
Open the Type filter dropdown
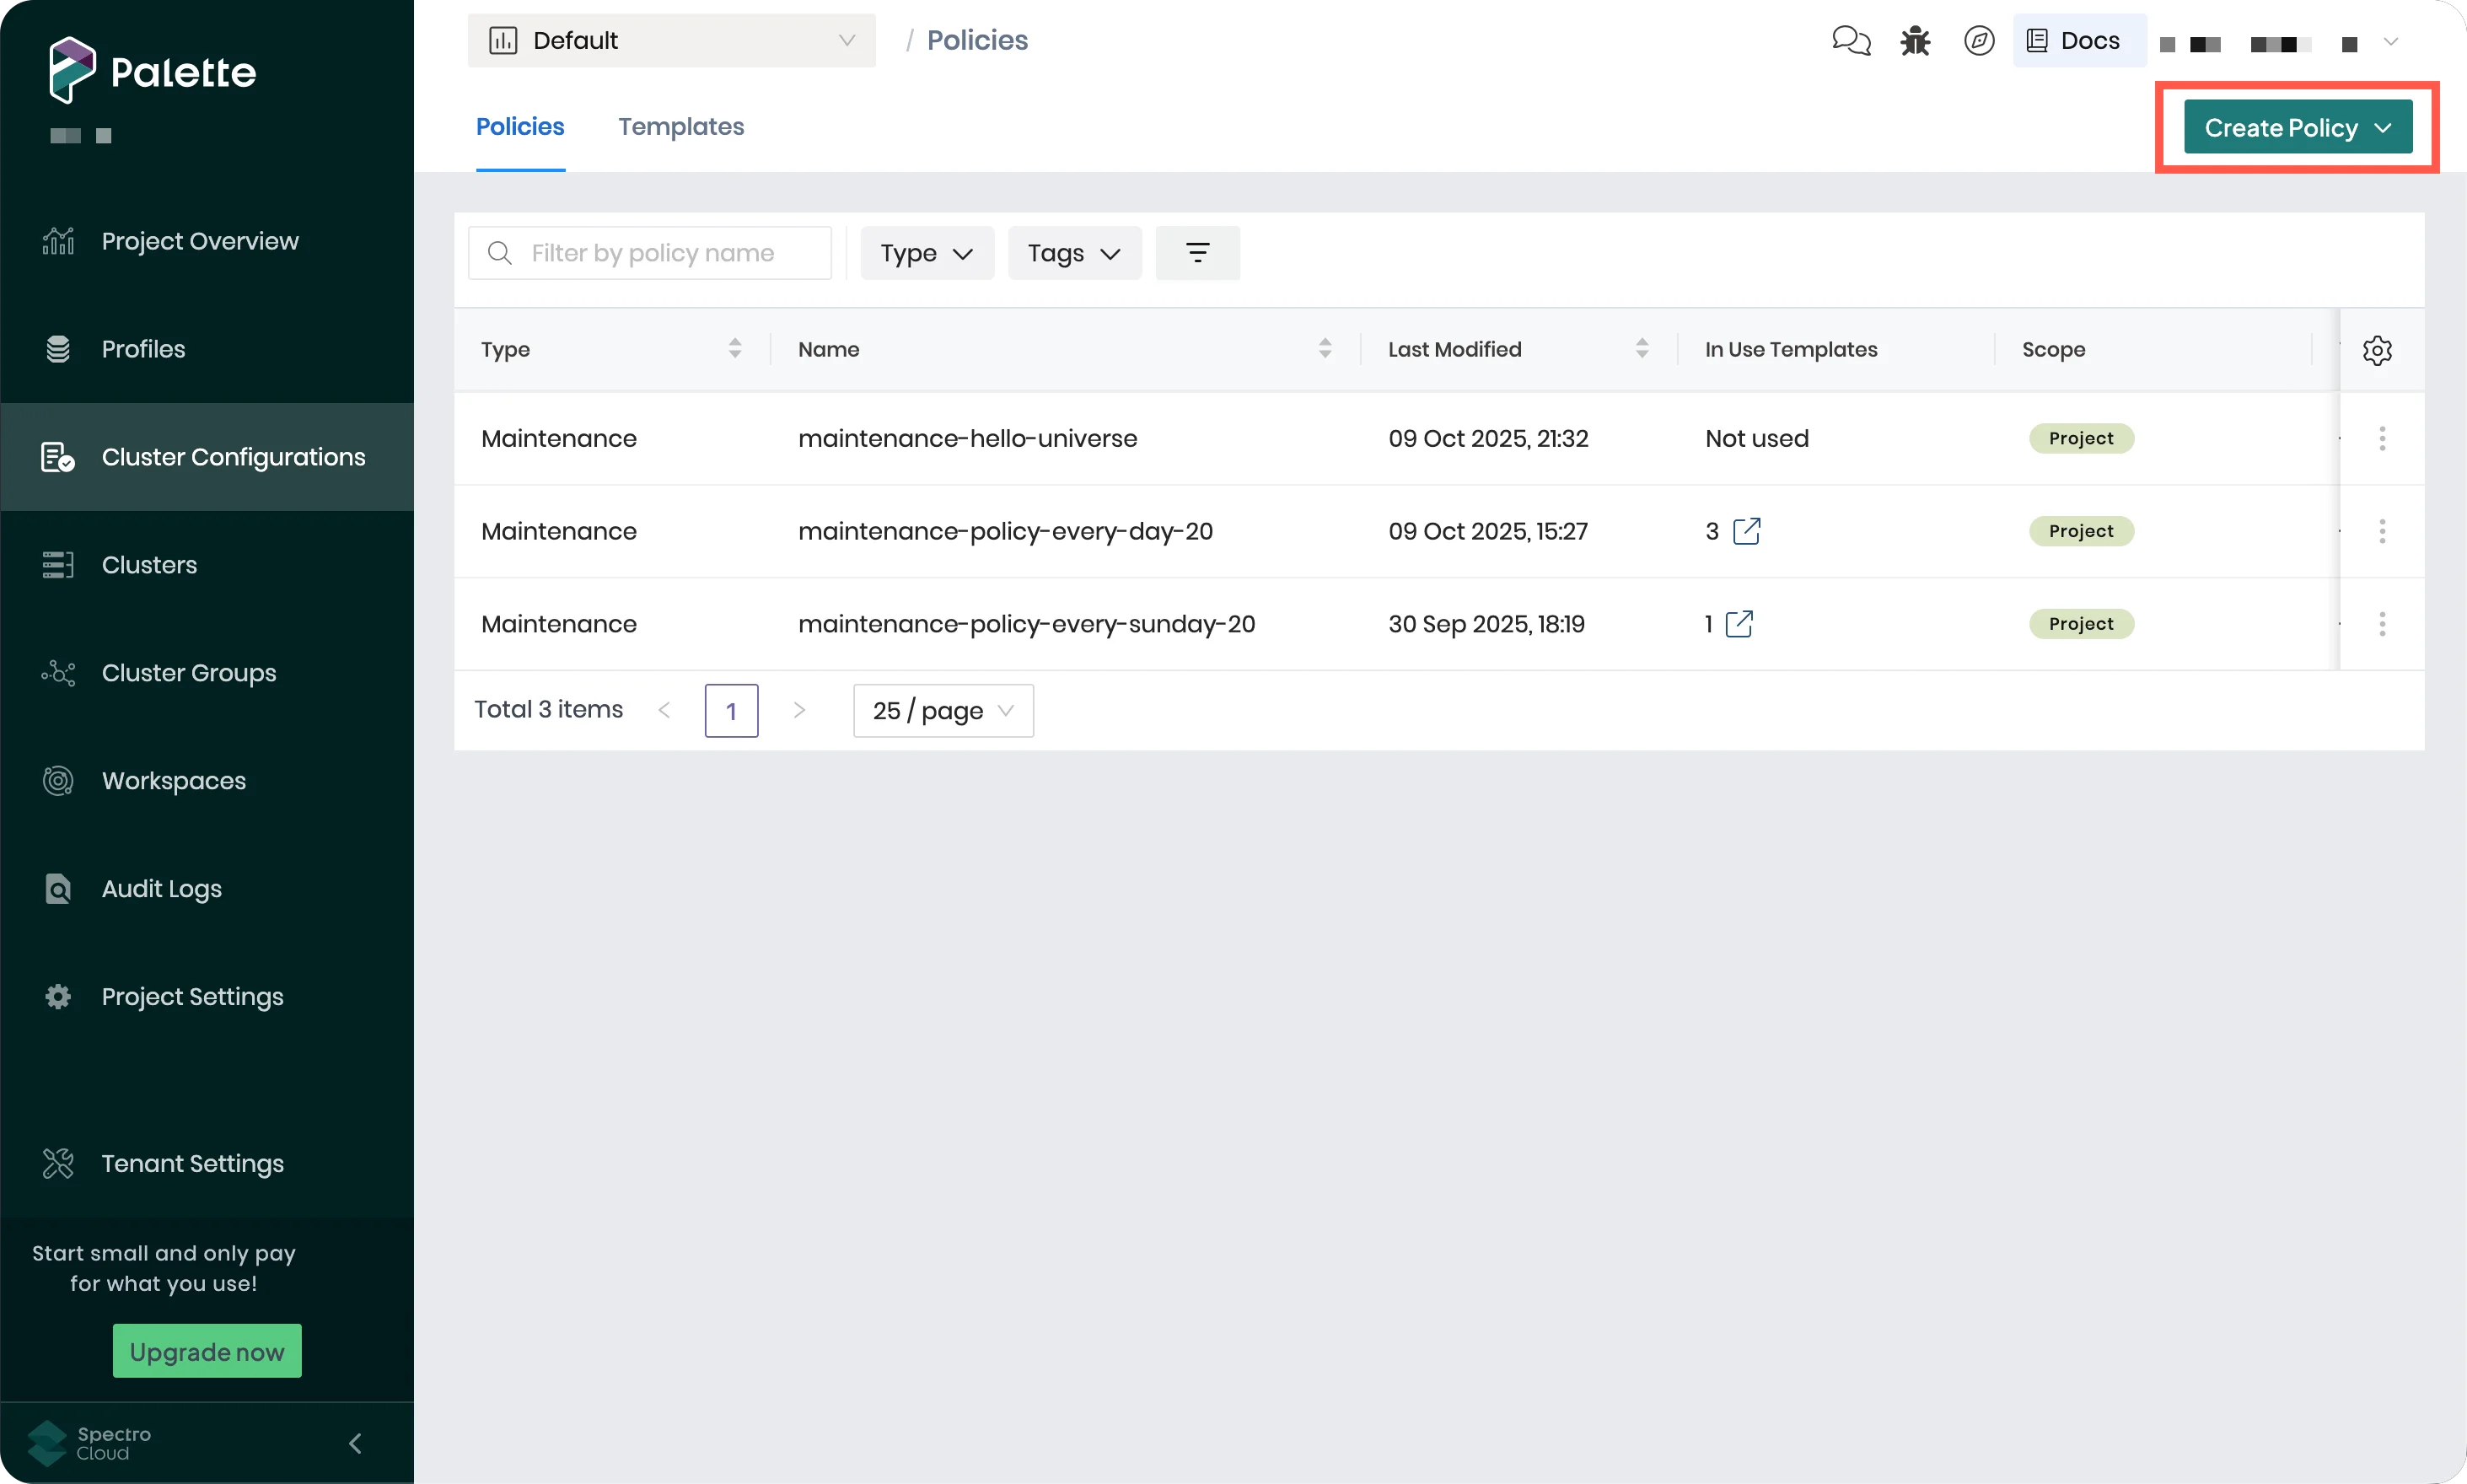coord(925,253)
